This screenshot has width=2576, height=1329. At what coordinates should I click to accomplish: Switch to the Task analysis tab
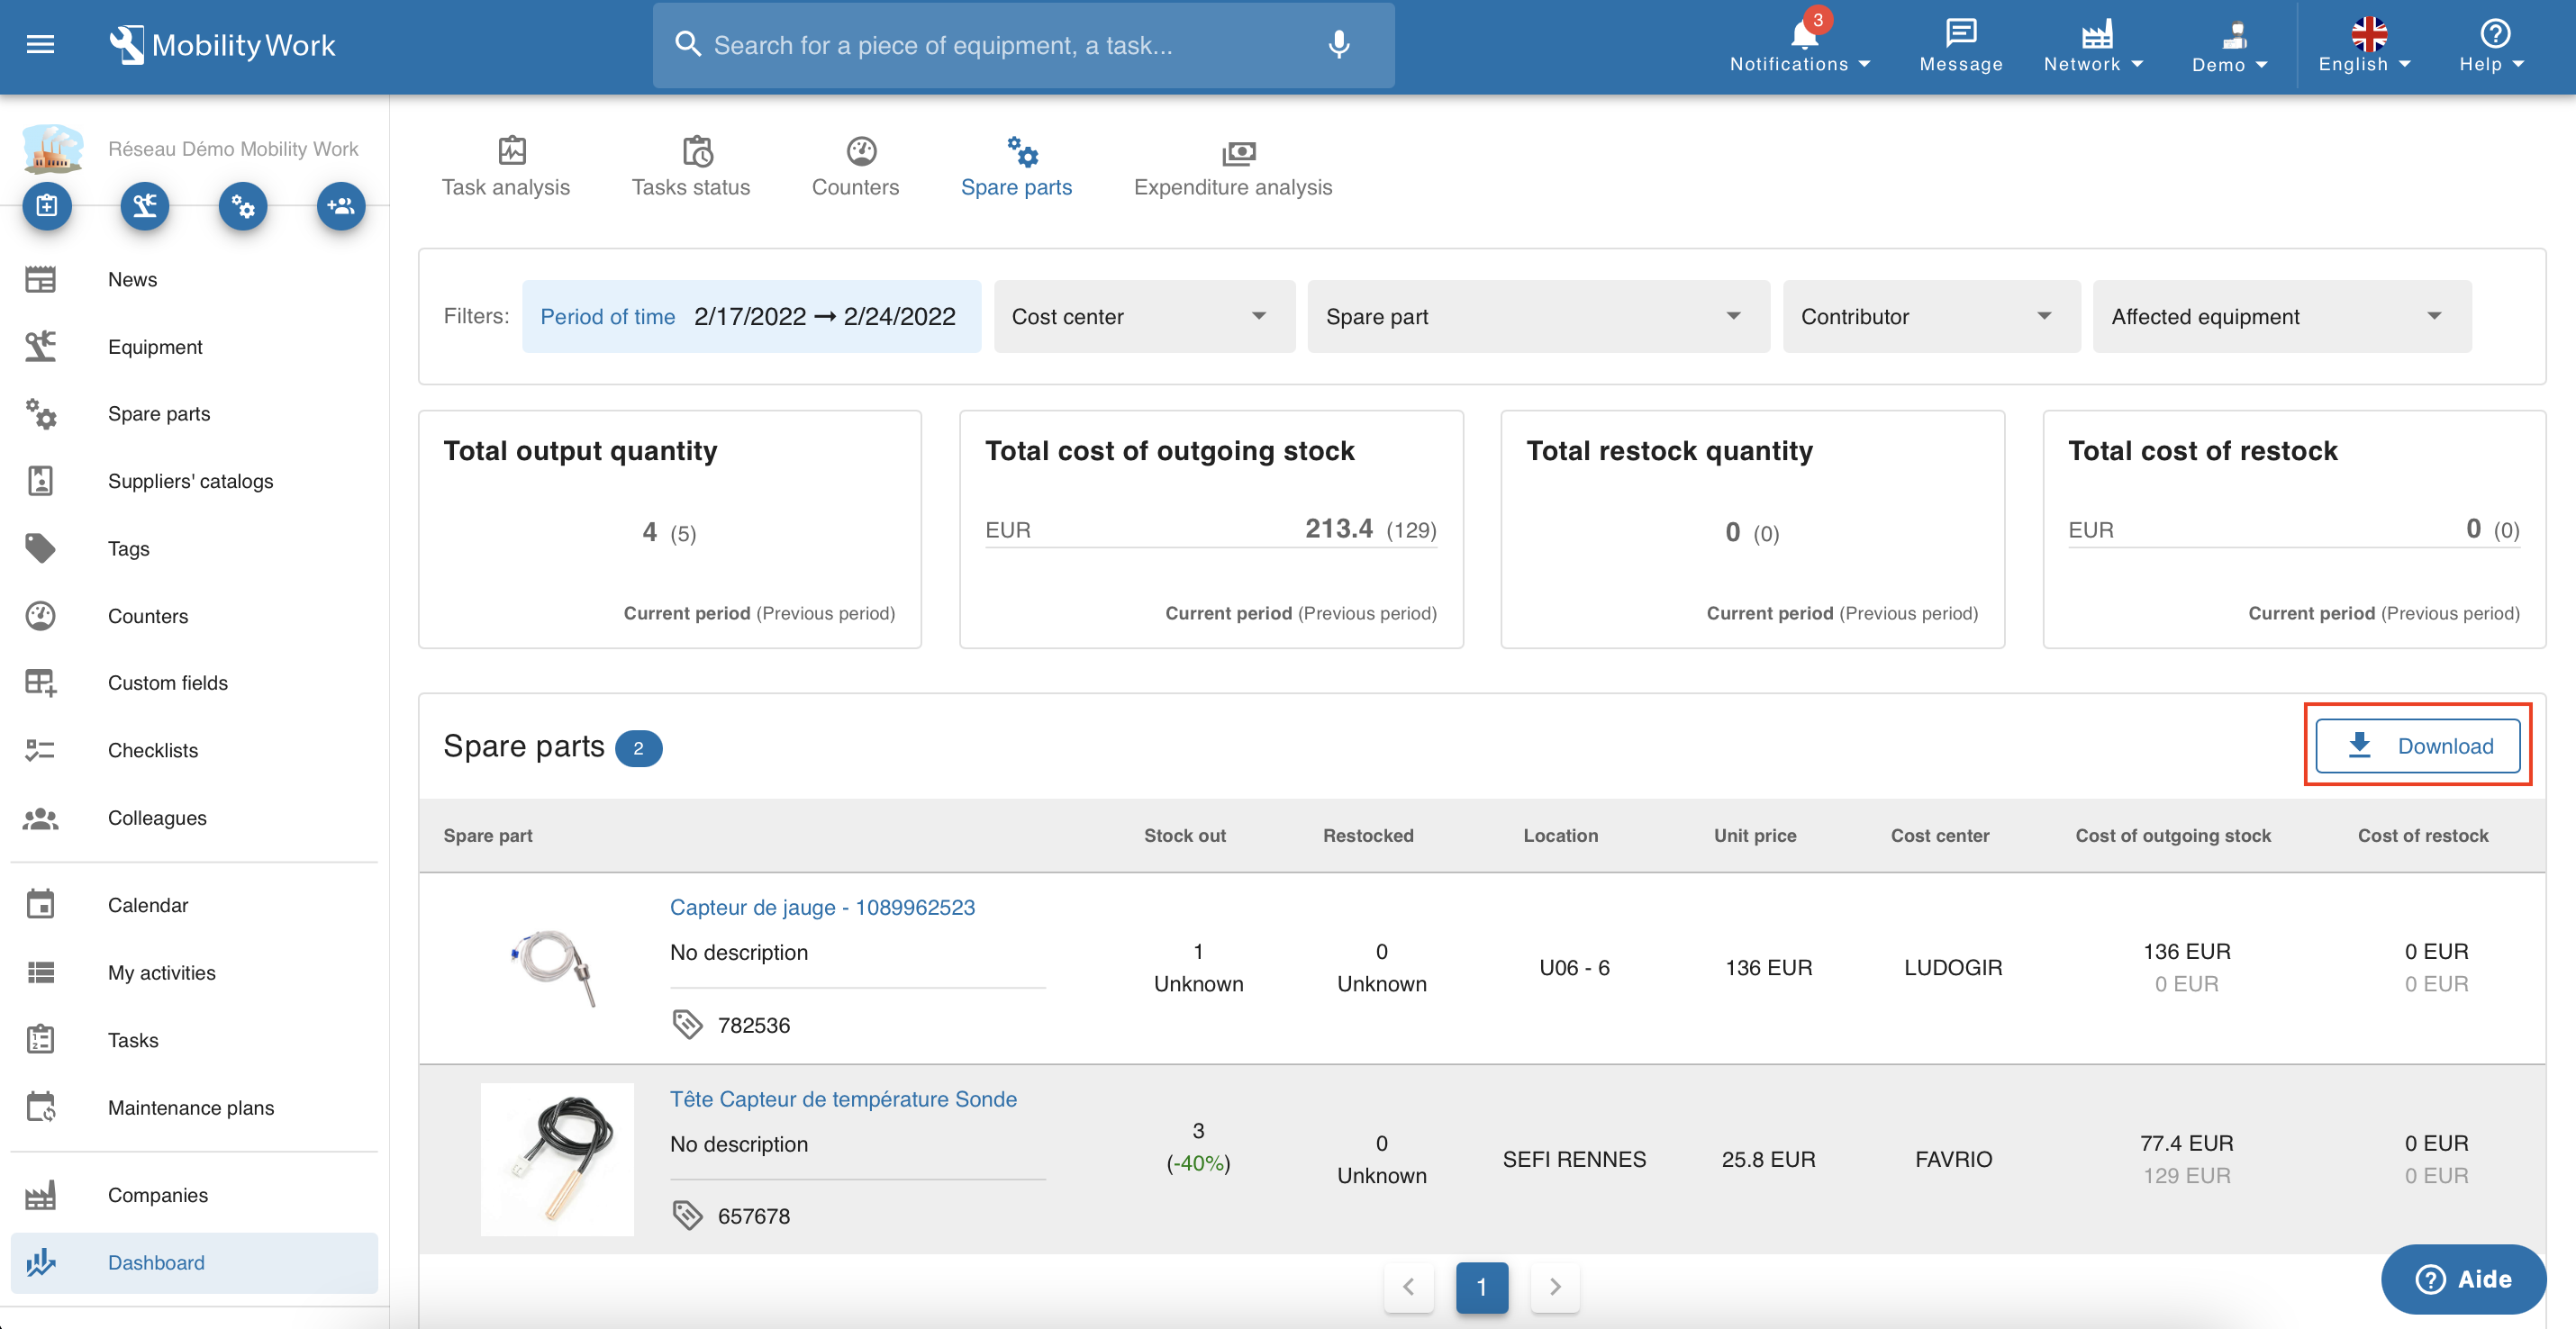(x=506, y=167)
